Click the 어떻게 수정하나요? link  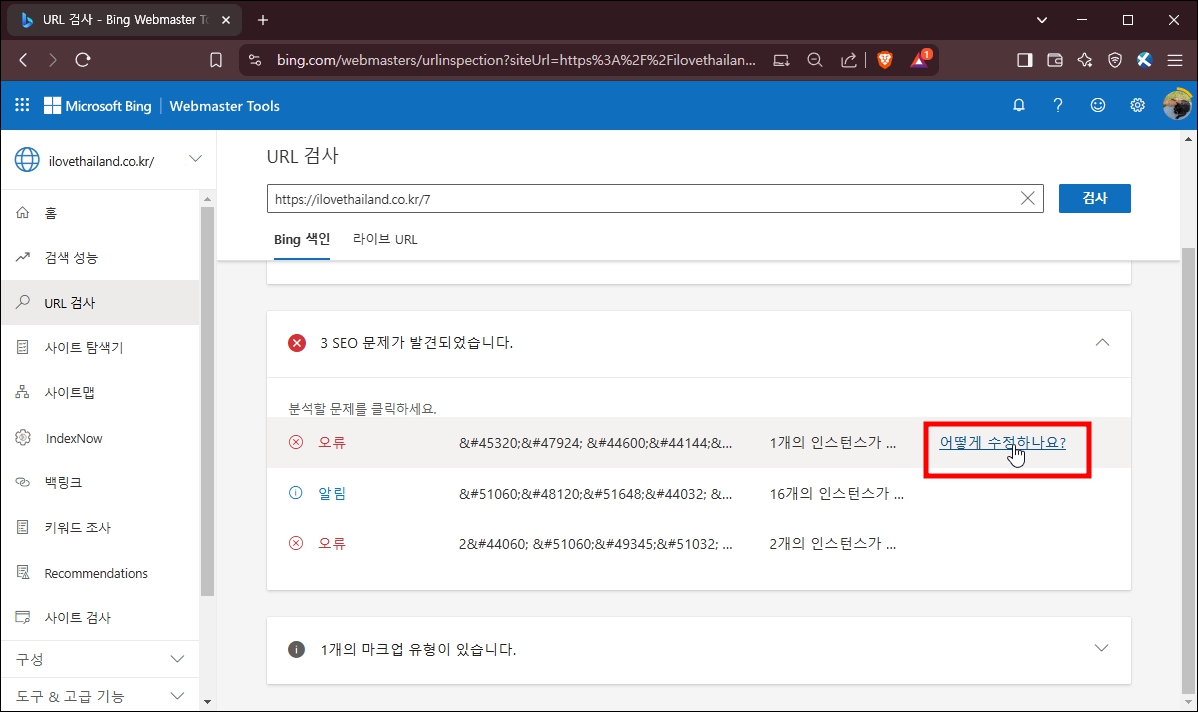point(1002,442)
